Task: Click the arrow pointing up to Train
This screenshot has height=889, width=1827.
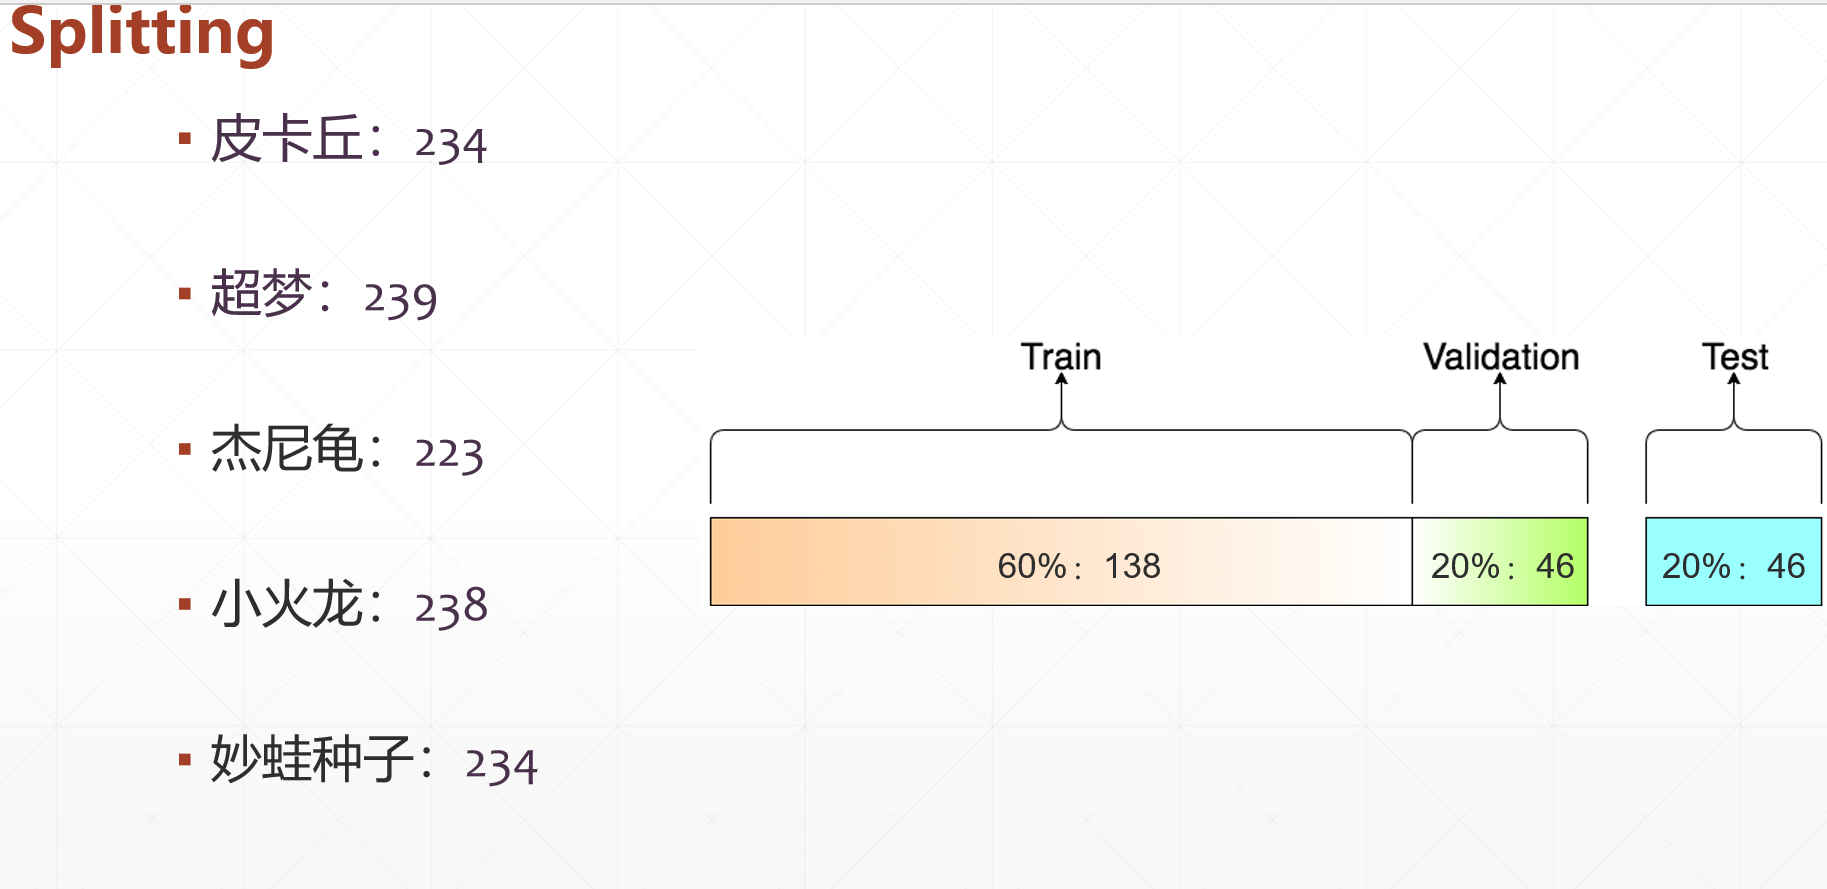Action: coord(1062,400)
